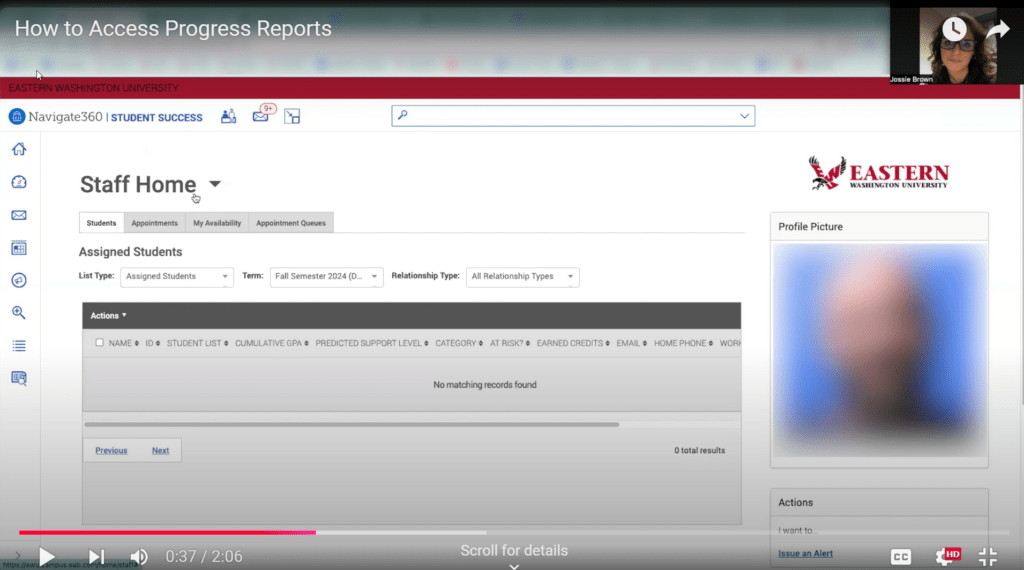Click the Issue an Alert link
The height and width of the screenshot is (570, 1024).
pyautogui.click(x=805, y=553)
